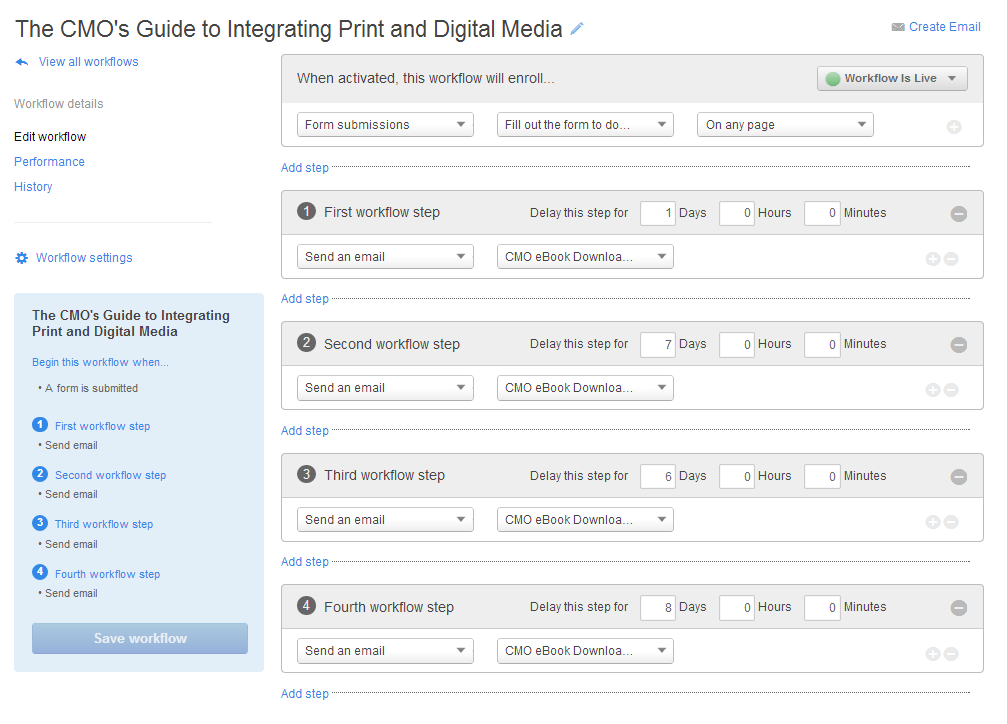Click the Hours field in Fourth workflow step
The width and height of the screenshot is (1007, 724).
point(737,608)
